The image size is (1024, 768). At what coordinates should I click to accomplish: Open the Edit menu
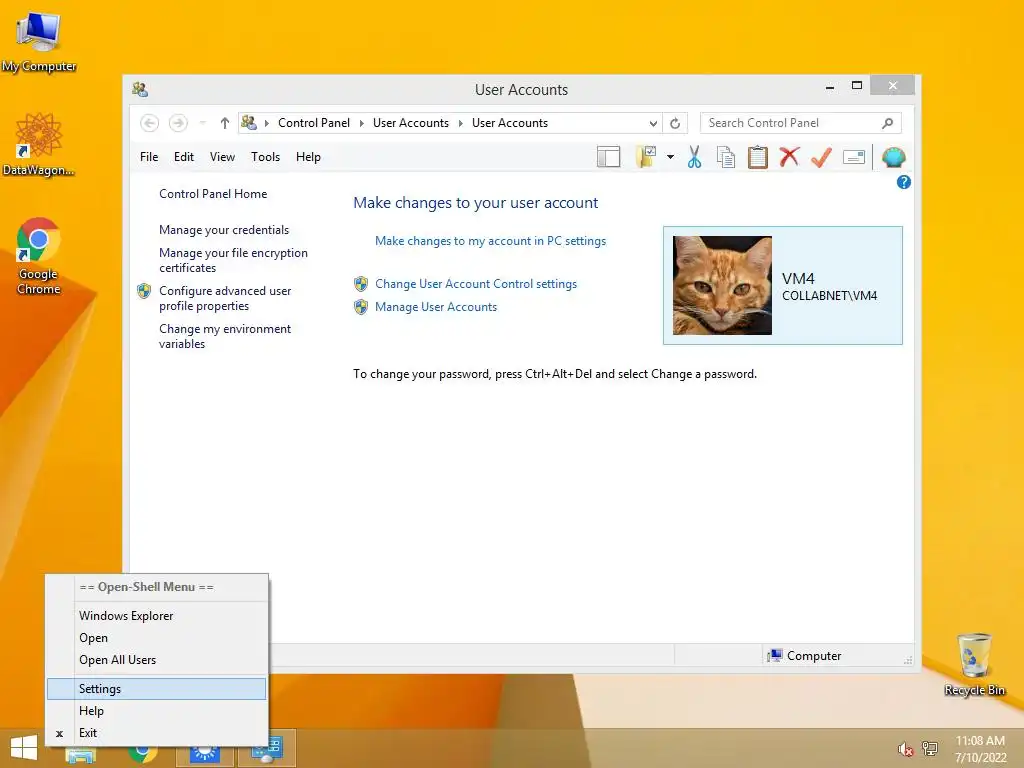point(184,157)
